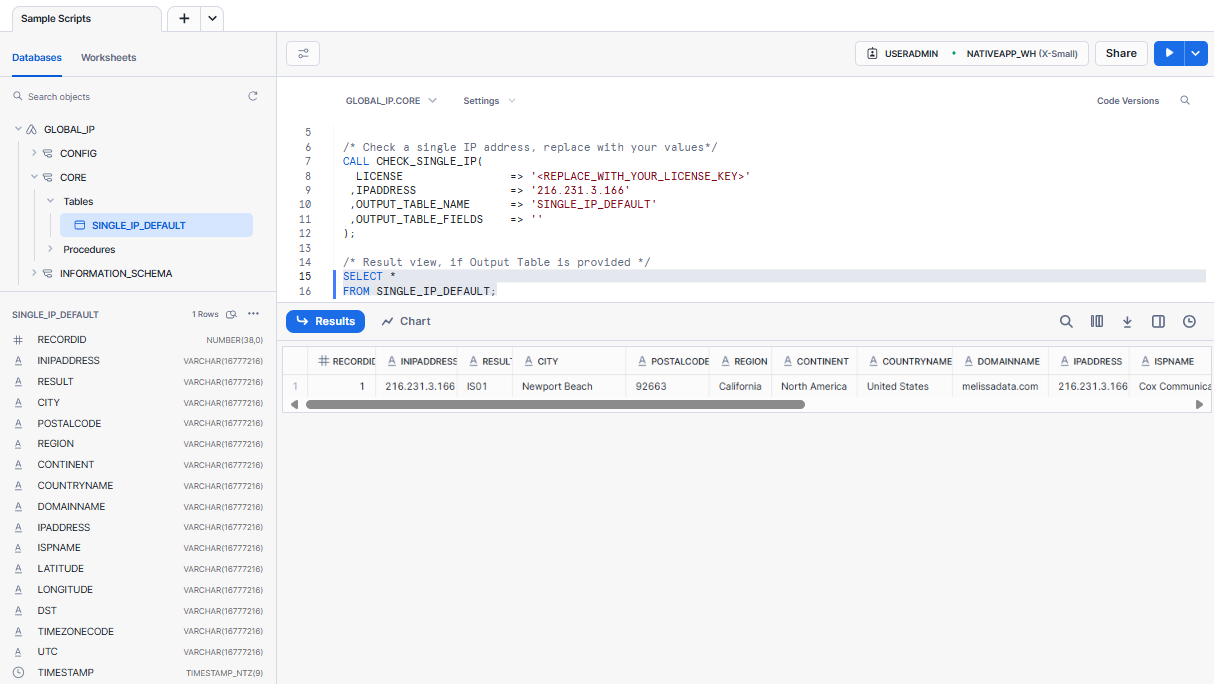Click the GLOBAL_IP database icon
The width and height of the screenshot is (1214, 684).
click(x=31, y=130)
